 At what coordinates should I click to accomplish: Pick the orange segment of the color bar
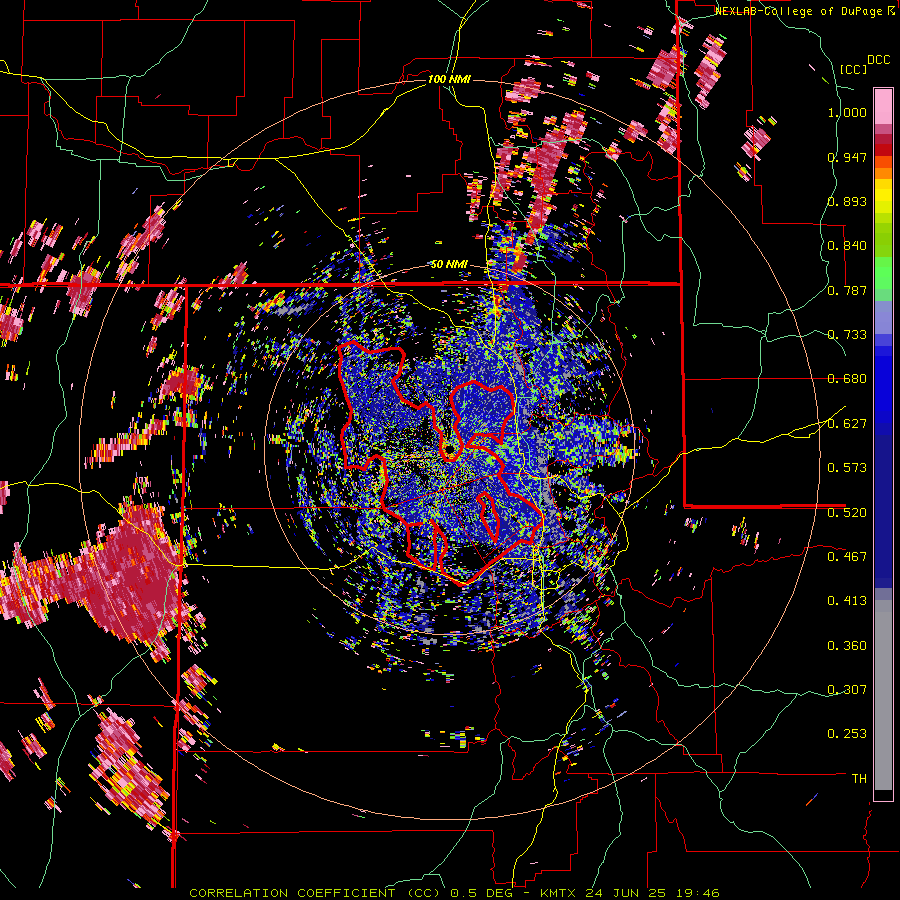tap(883, 173)
